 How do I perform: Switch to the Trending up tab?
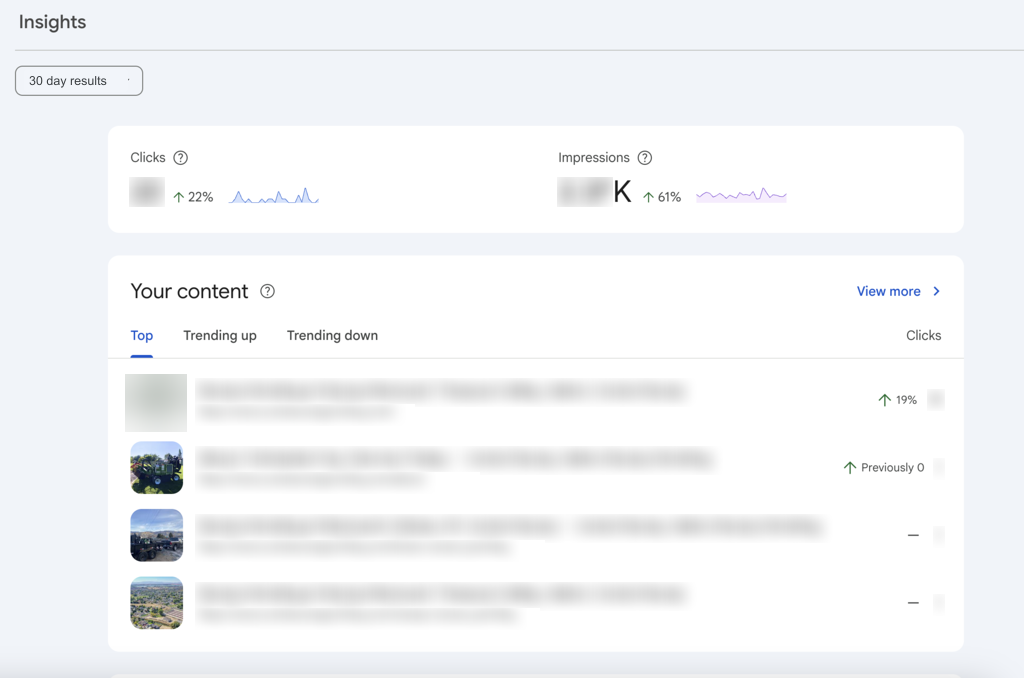[220, 336]
